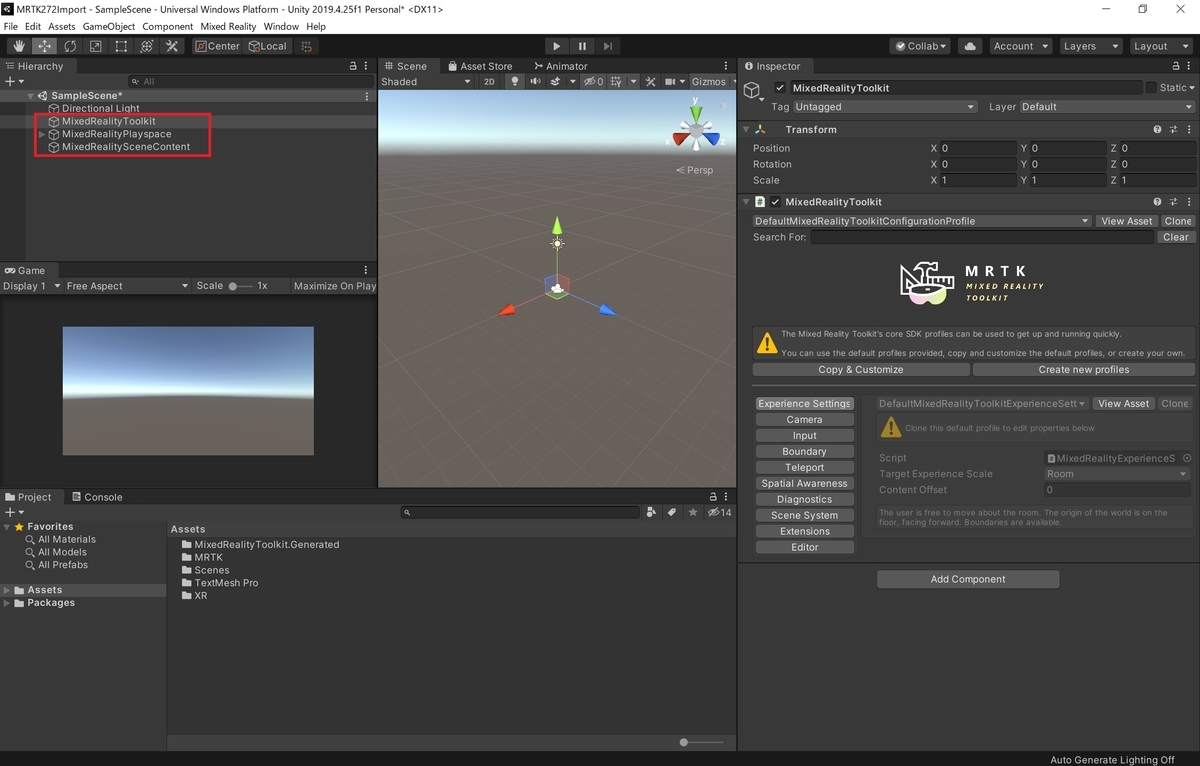Toggle 2D view mode in the scene
This screenshot has height=766, width=1200.
(x=489, y=81)
